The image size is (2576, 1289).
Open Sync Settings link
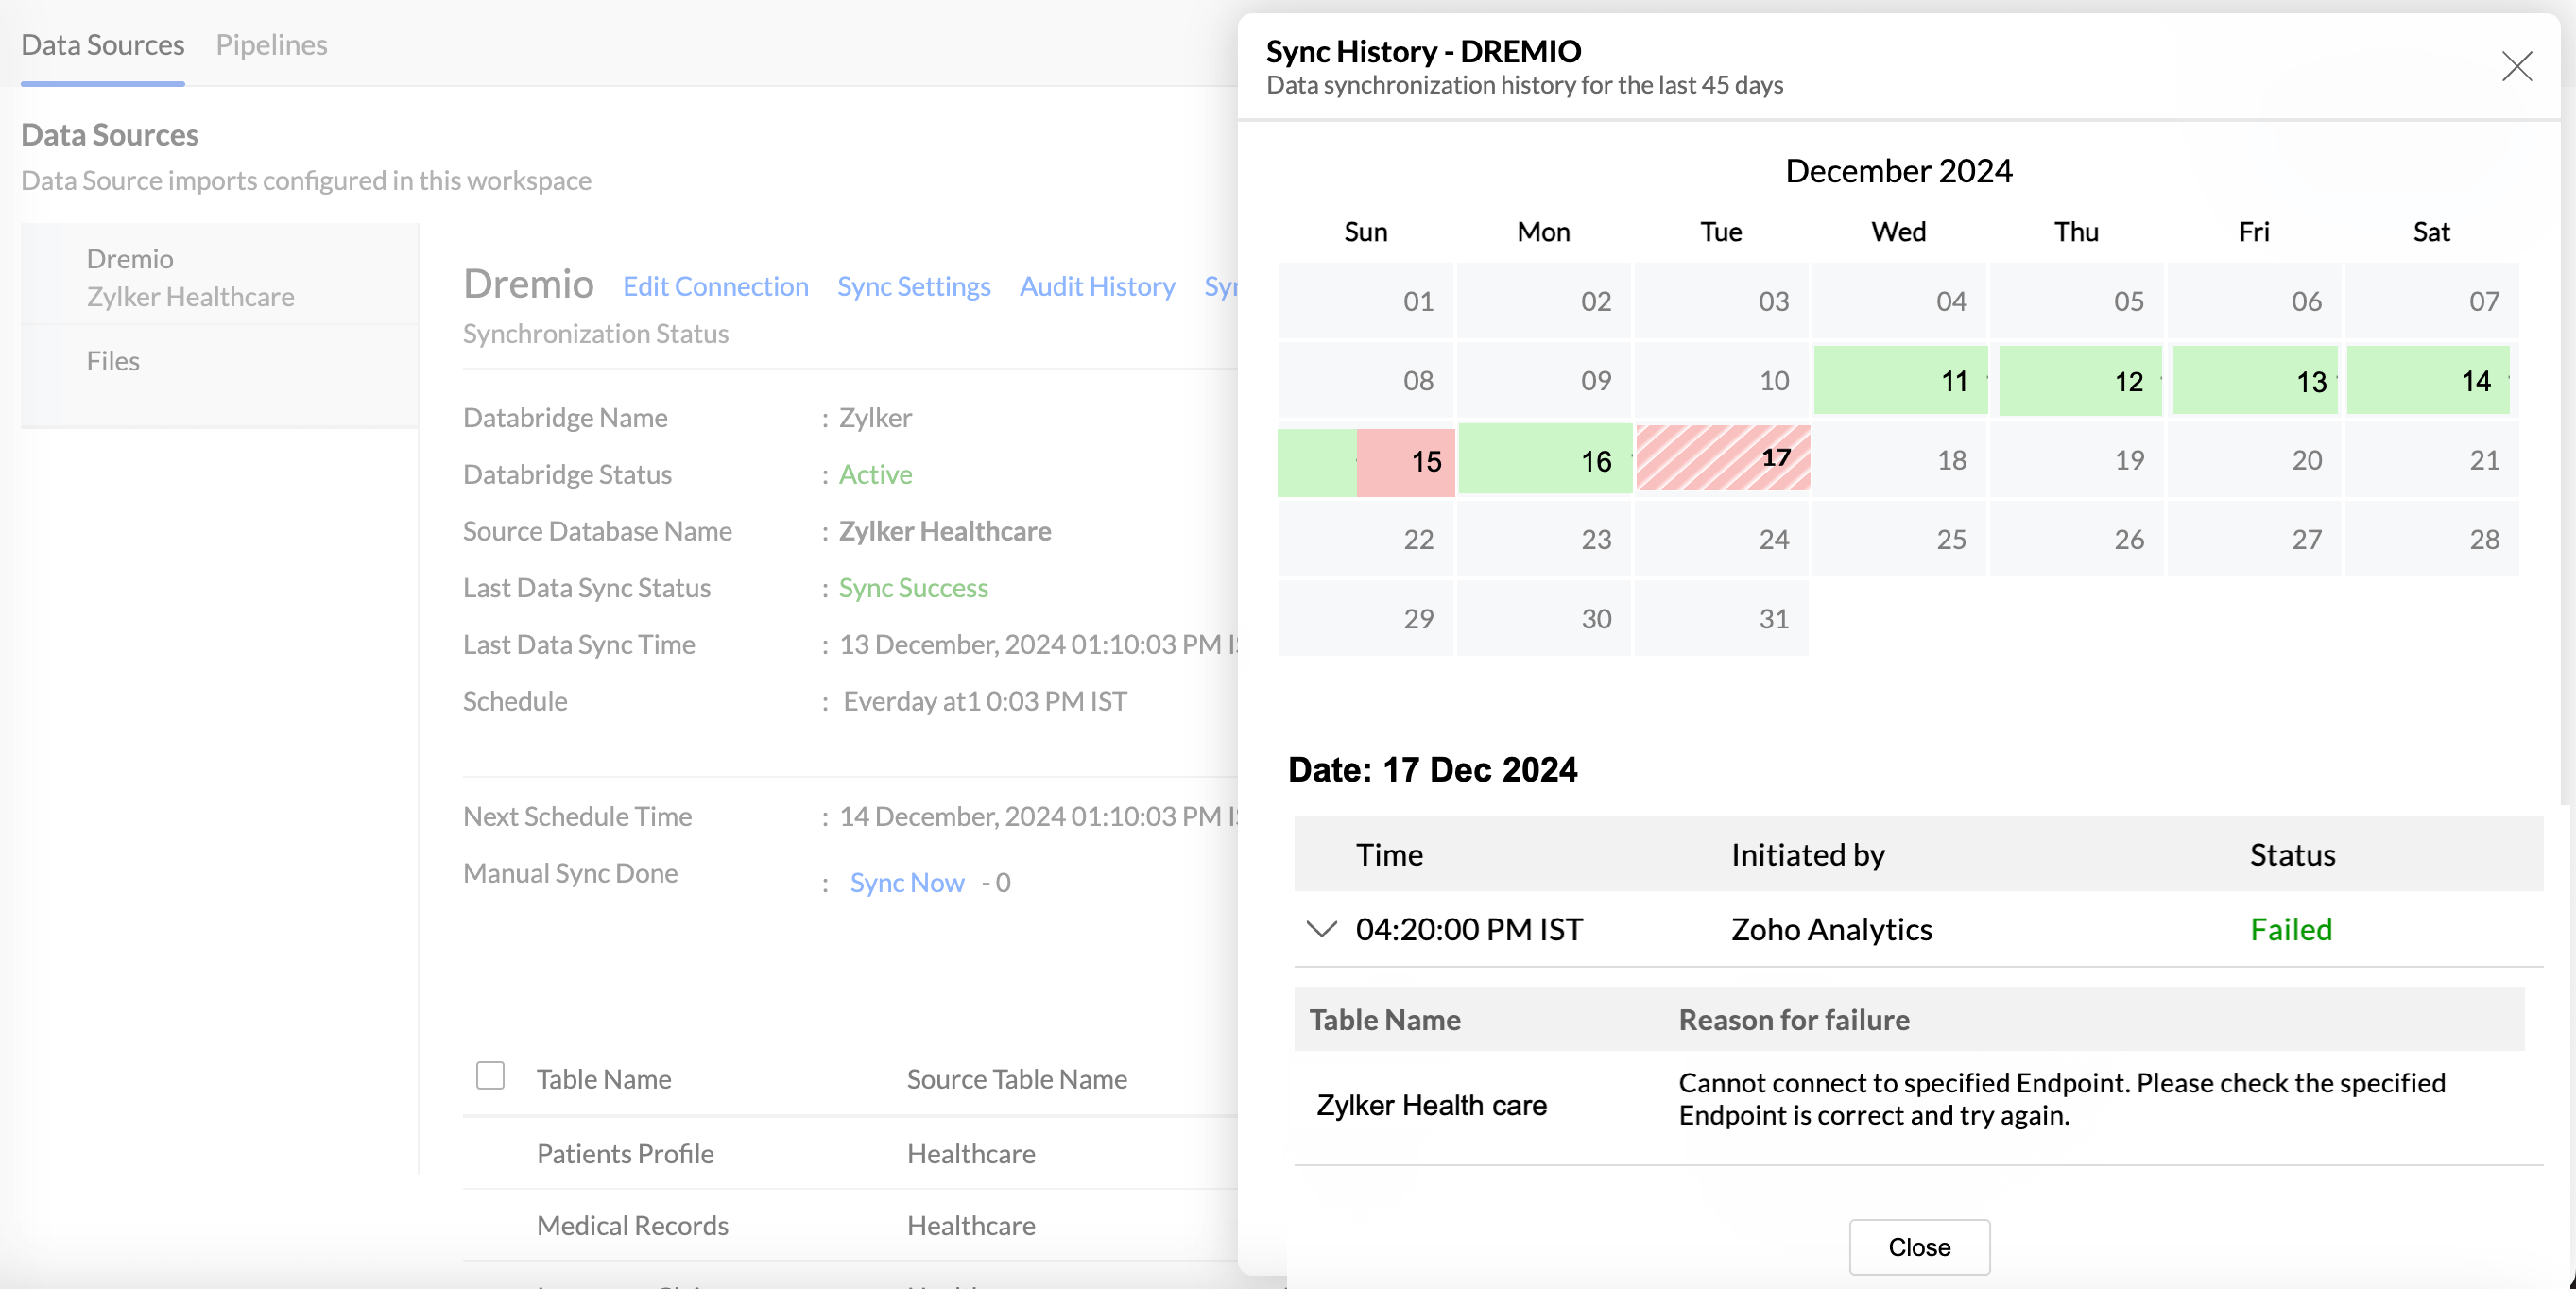click(x=913, y=286)
